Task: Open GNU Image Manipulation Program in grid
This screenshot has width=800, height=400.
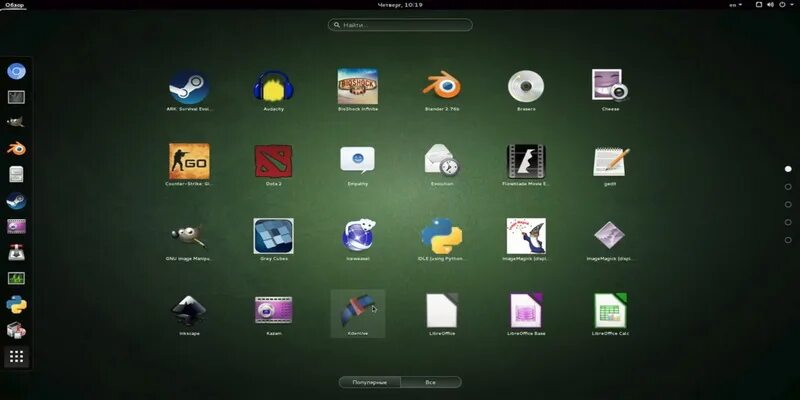Action: coord(189,236)
